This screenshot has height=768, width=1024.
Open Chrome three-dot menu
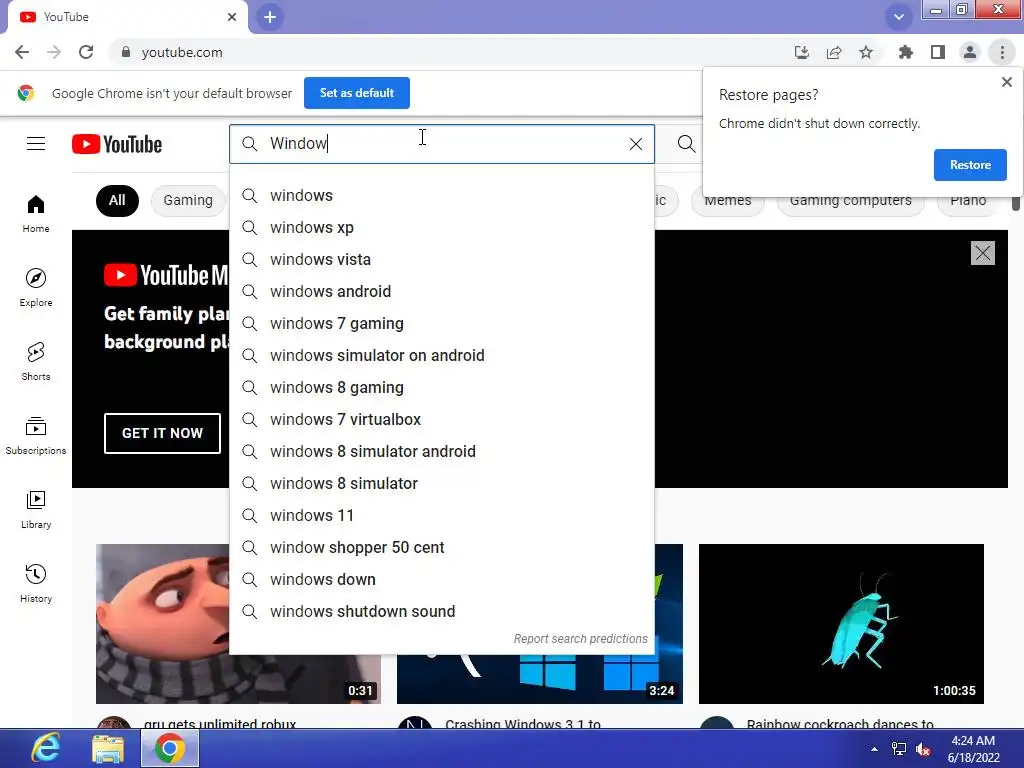pos(1002,52)
